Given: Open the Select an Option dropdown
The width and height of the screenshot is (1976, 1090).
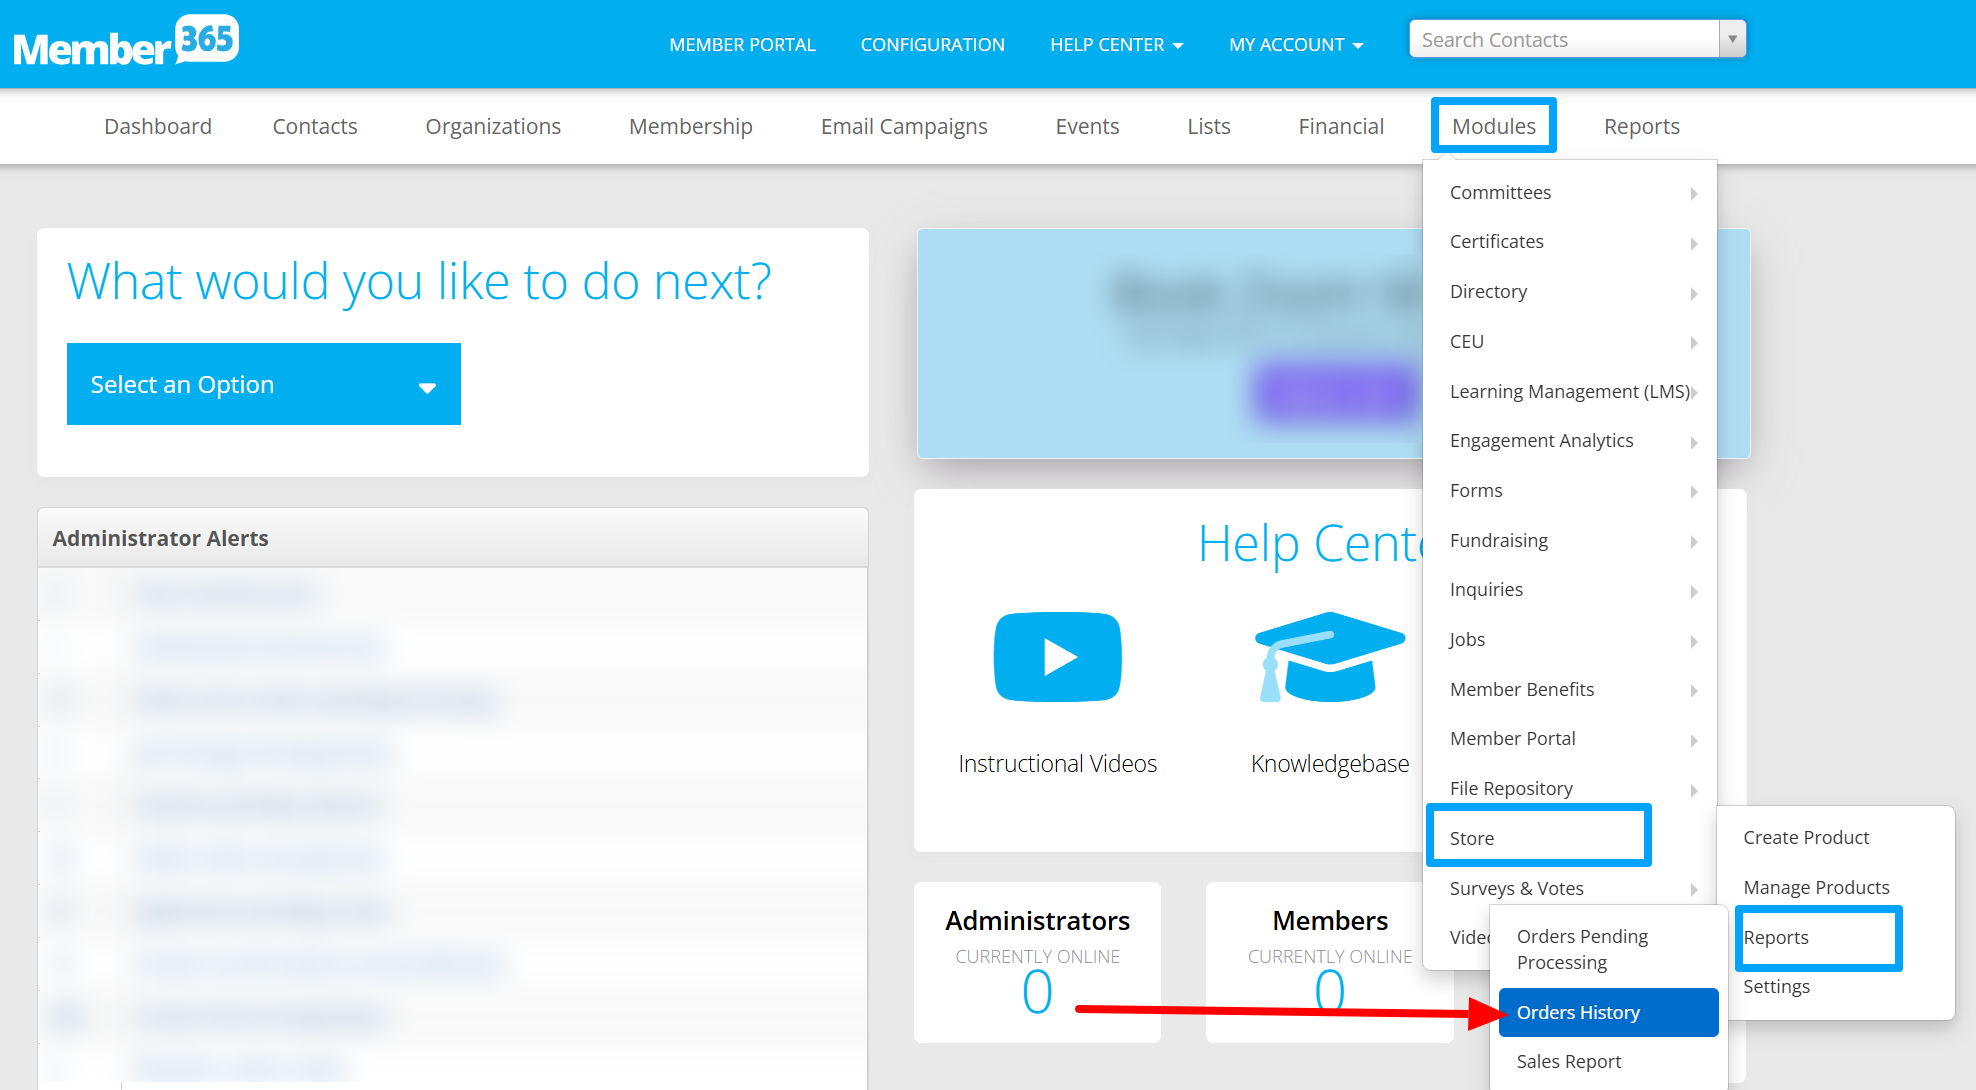Looking at the screenshot, I should click(263, 384).
